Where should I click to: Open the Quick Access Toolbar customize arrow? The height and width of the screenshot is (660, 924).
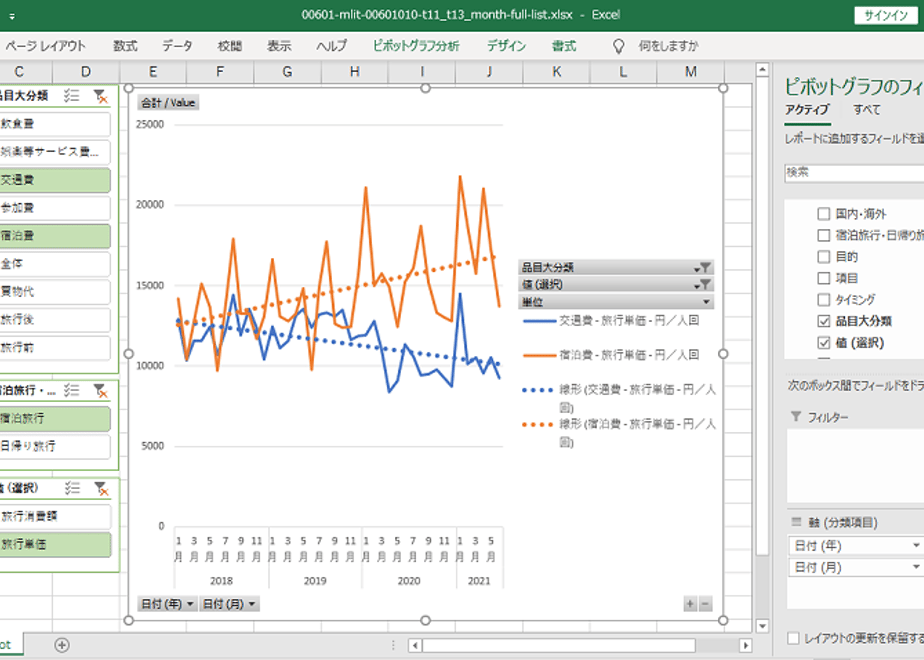(x=12, y=16)
